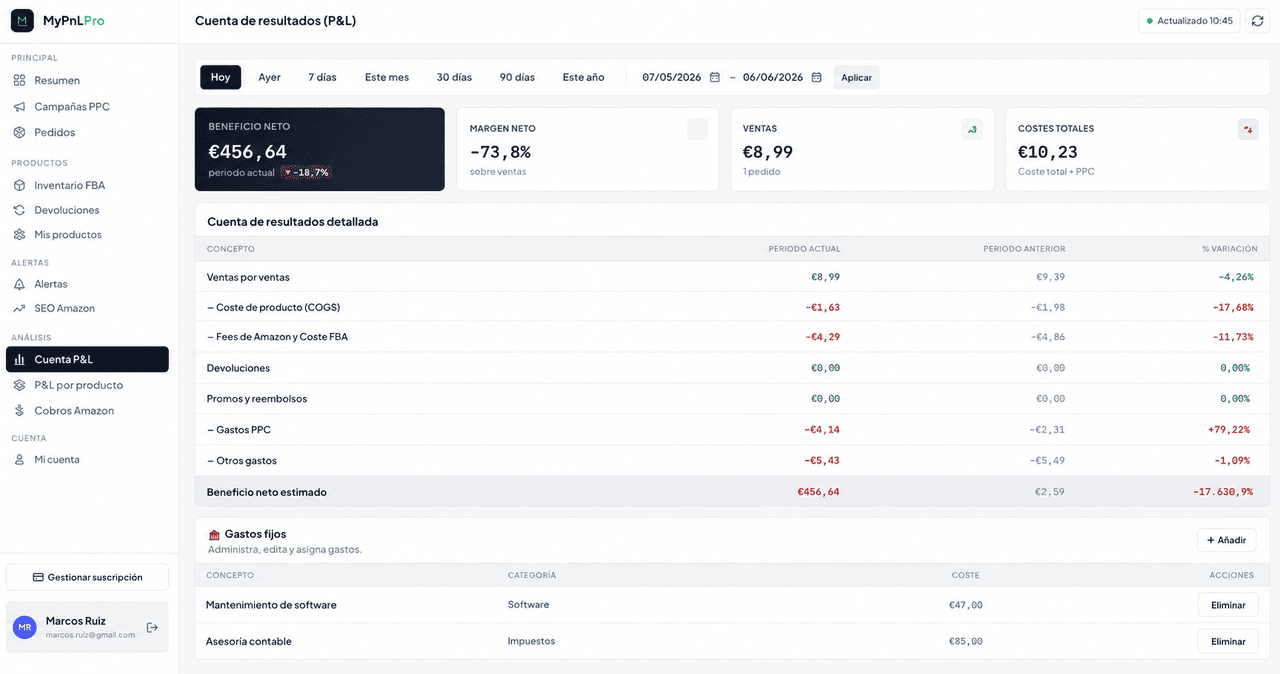The width and height of the screenshot is (1280, 674).
Task: Click the marcos.ruiz@gmail.com email text
Action: (90, 635)
